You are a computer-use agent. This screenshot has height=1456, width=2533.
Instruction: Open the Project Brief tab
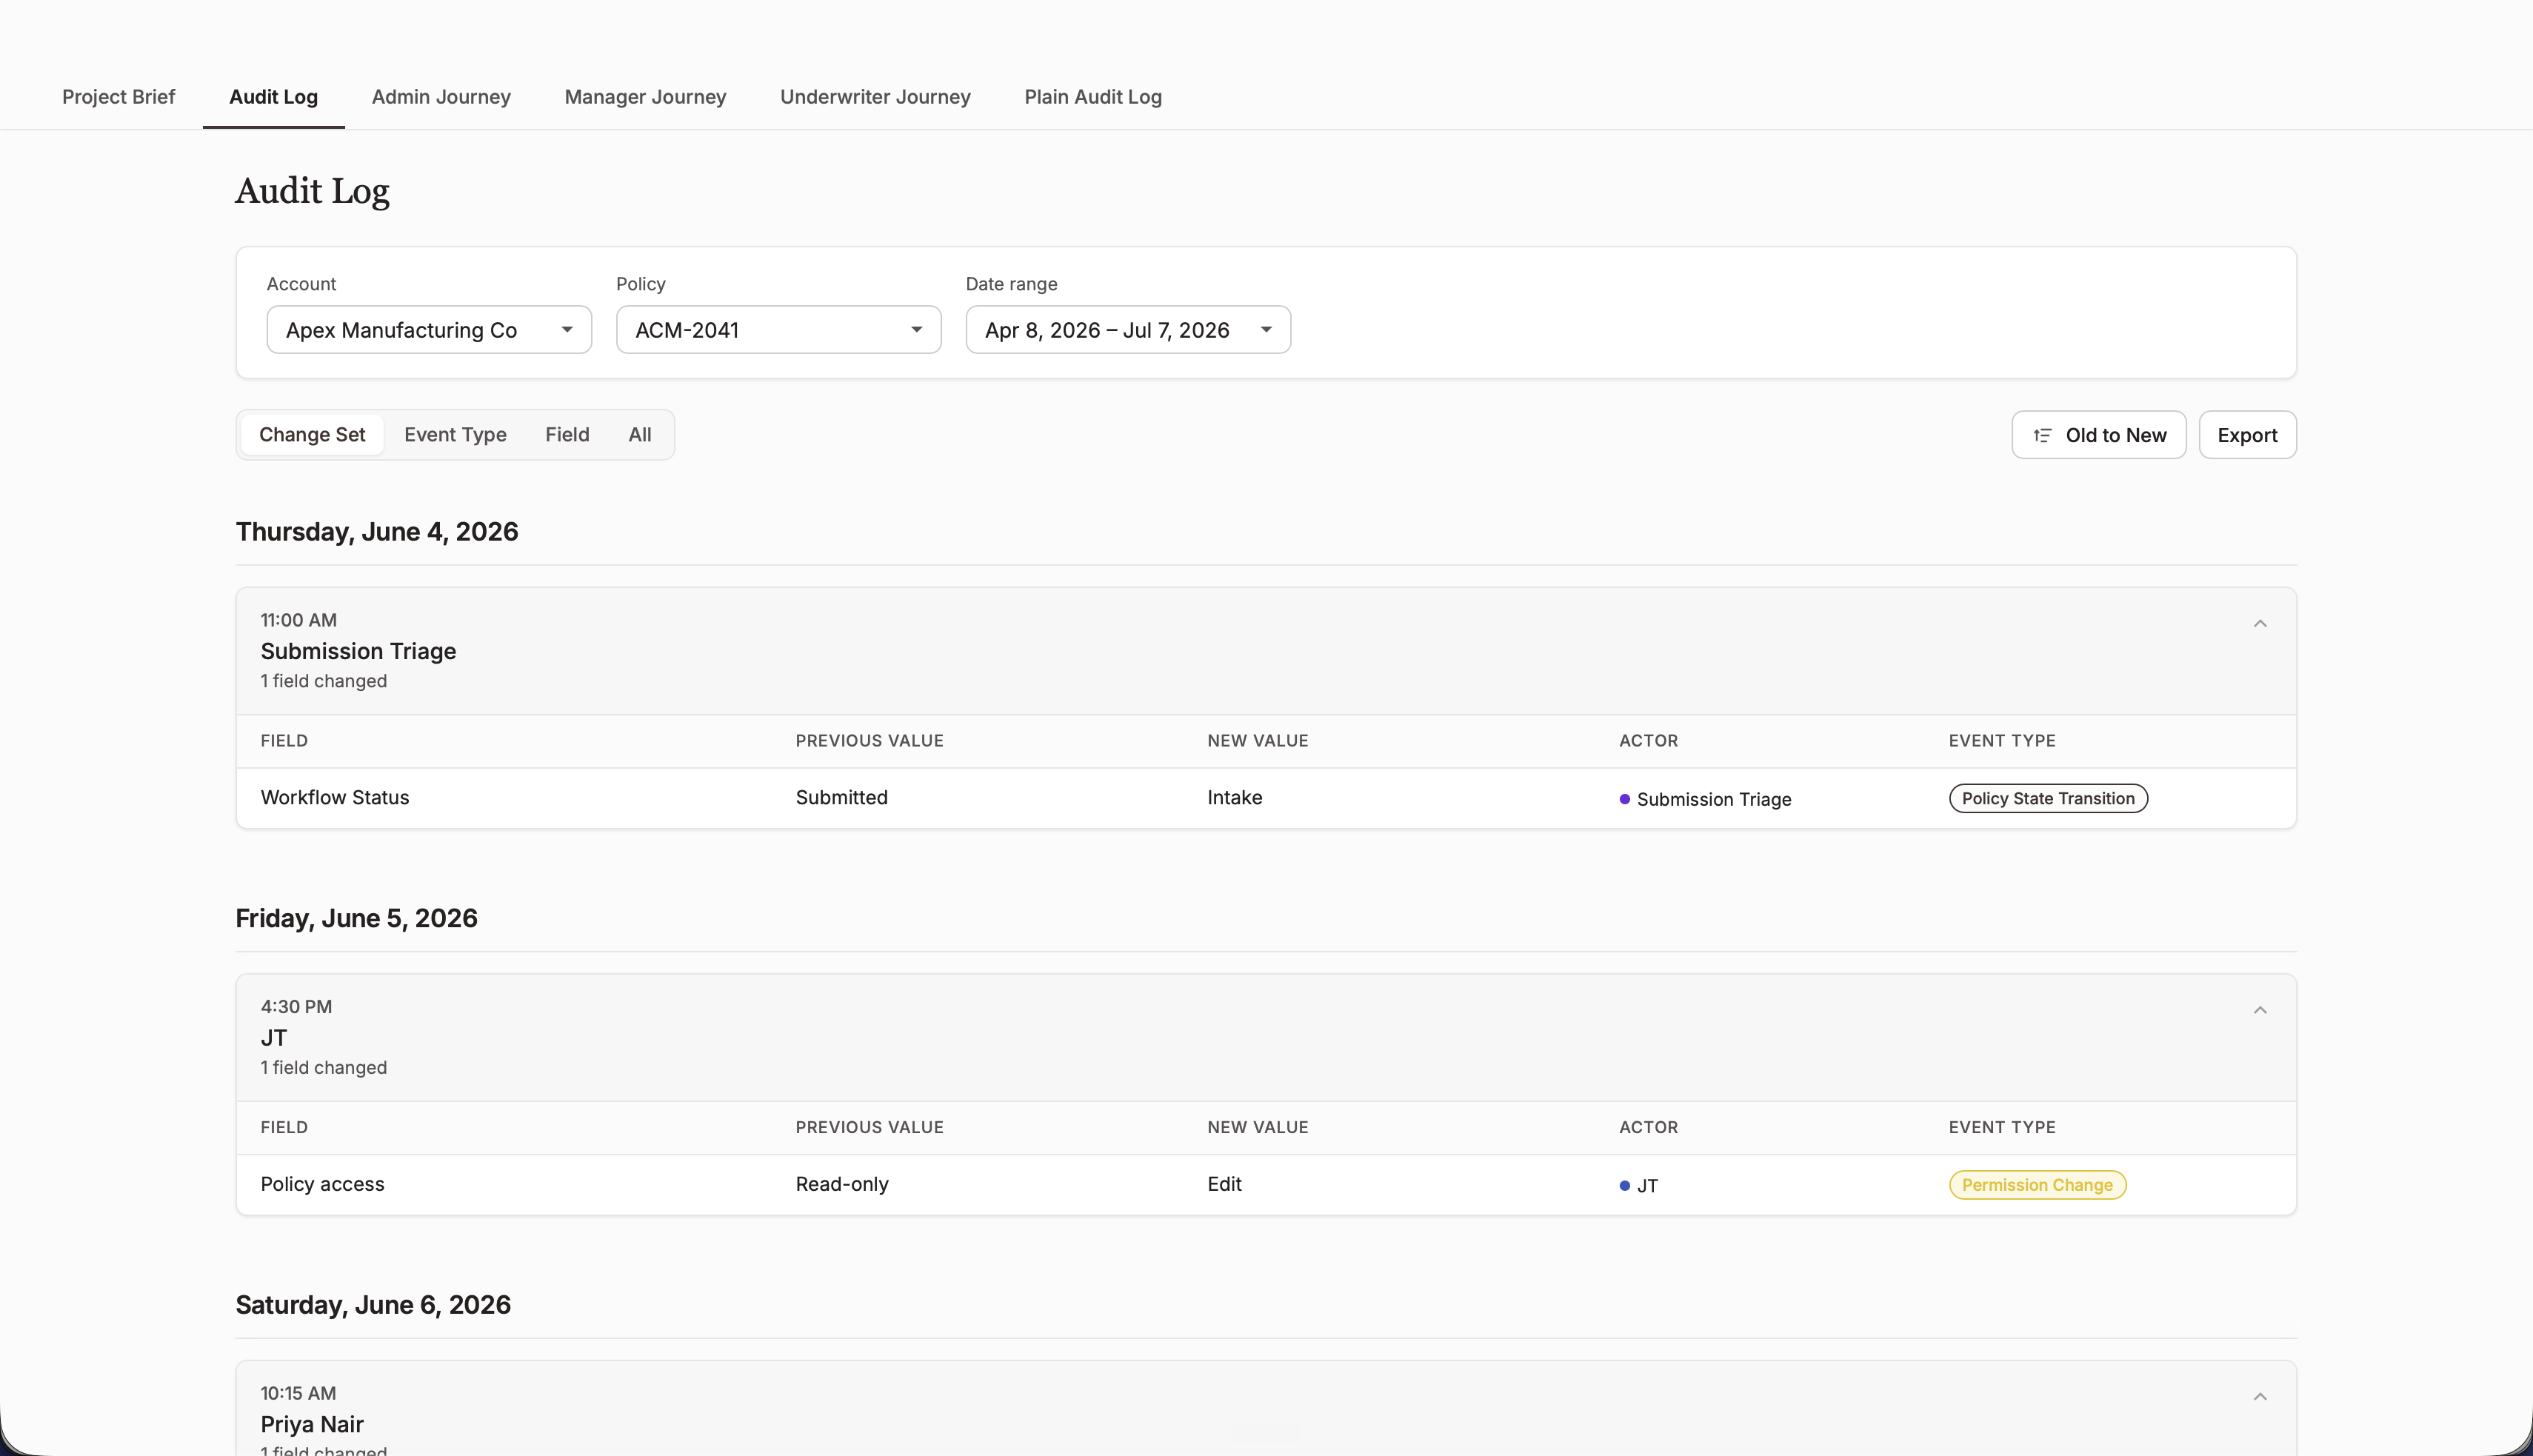click(x=118, y=97)
